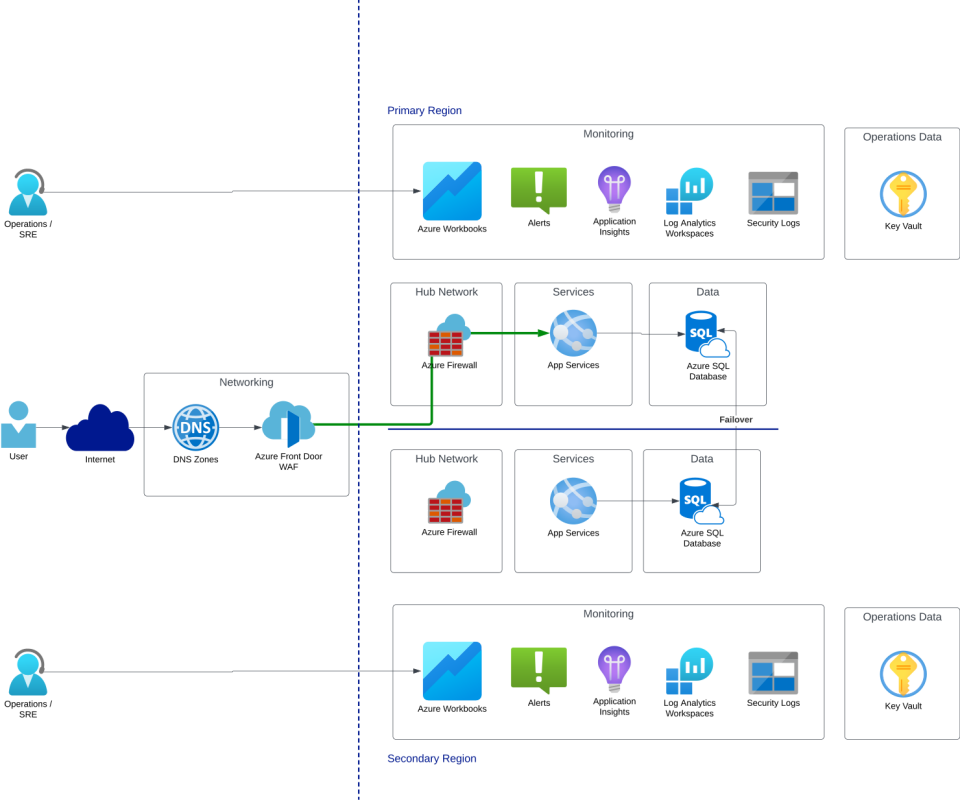Click Azure Firewall icon in Primary Region hub
960x800 pixels.
pyautogui.click(x=449, y=335)
